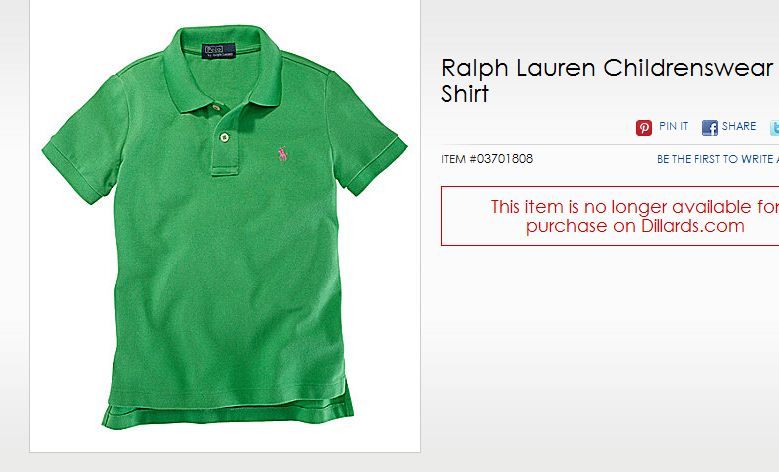This screenshot has width=779, height=472.
Task: Select the PIN IT text link
Action: [x=673, y=126]
